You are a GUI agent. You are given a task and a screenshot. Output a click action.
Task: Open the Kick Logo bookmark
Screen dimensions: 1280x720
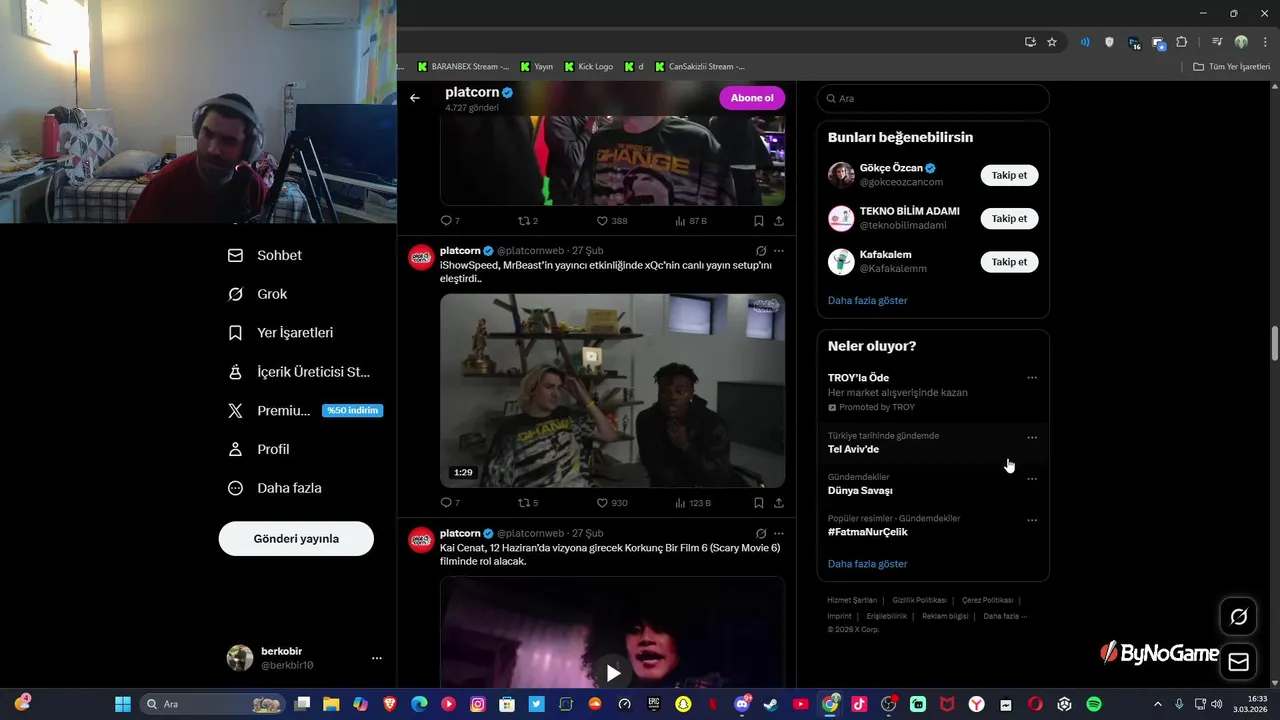[x=588, y=67]
